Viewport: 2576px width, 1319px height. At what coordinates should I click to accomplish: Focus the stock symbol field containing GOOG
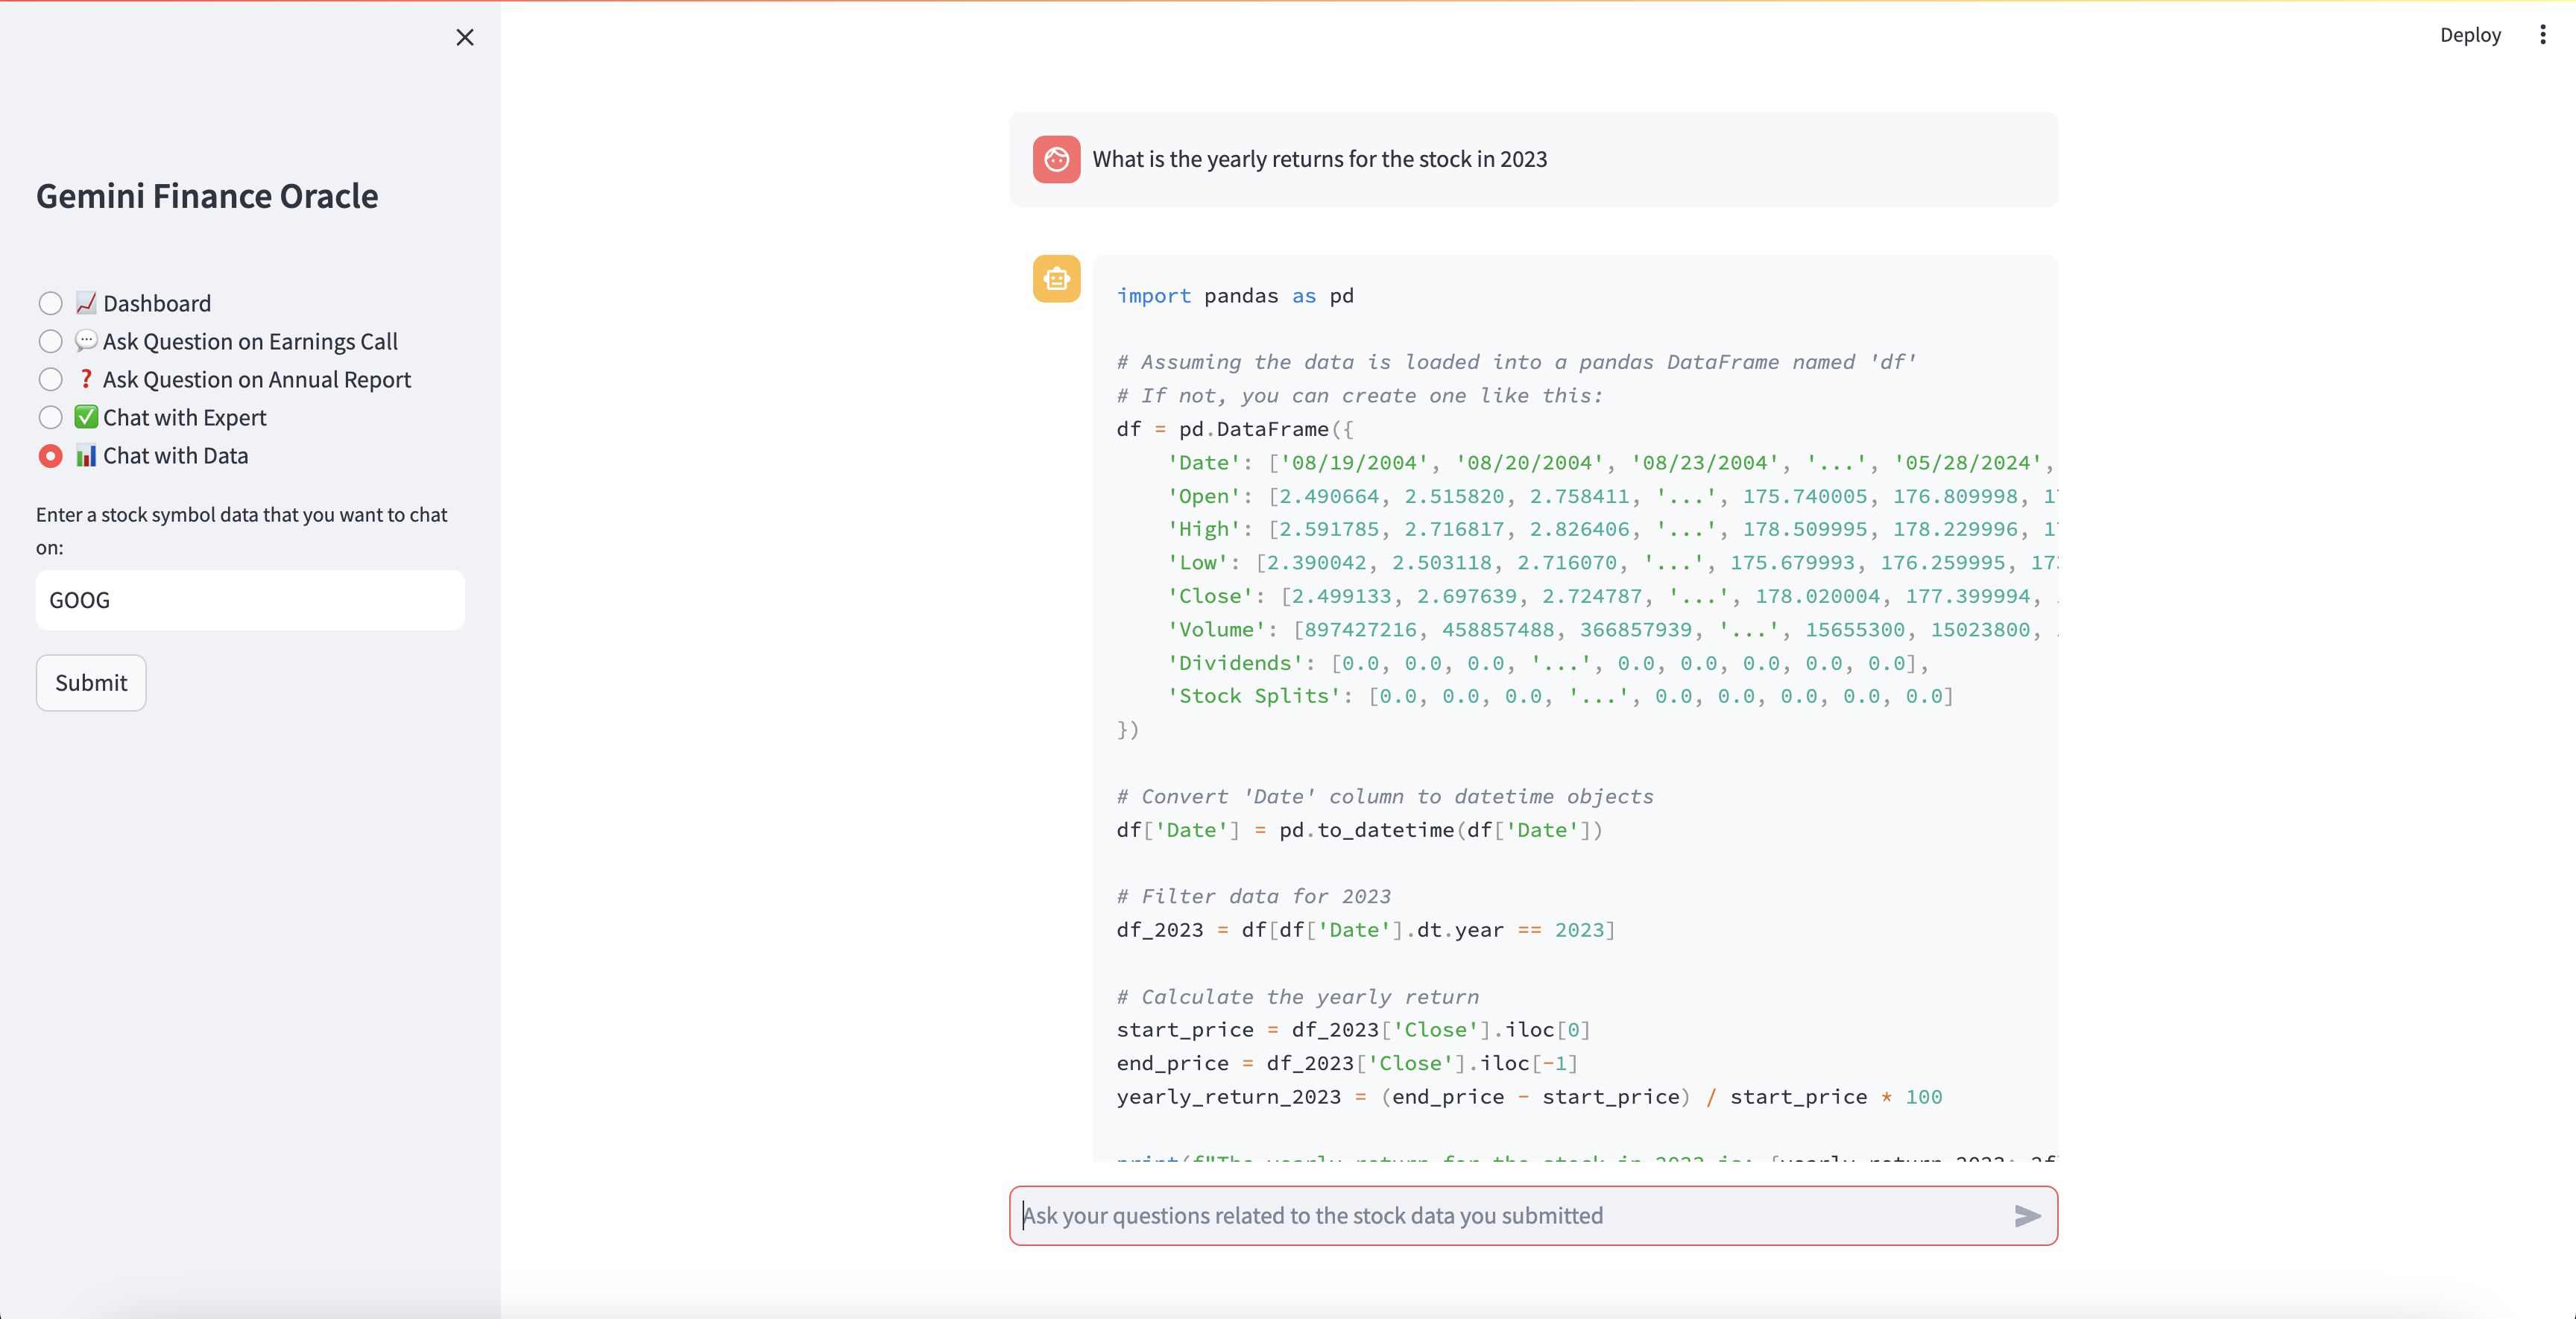(x=250, y=600)
